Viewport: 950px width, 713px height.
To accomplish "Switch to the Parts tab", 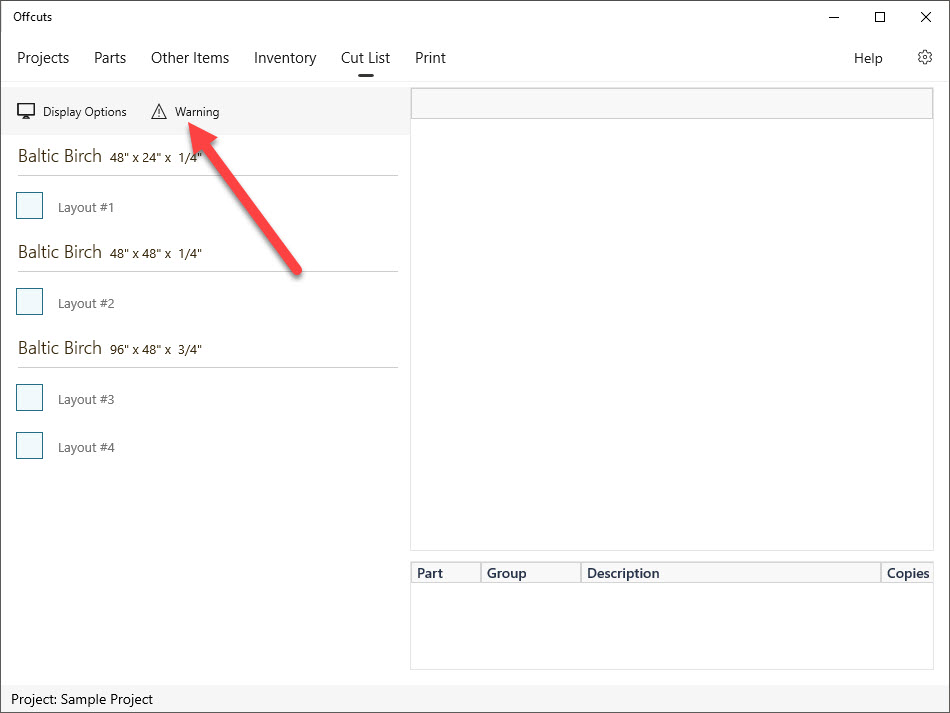I will click(x=110, y=58).
